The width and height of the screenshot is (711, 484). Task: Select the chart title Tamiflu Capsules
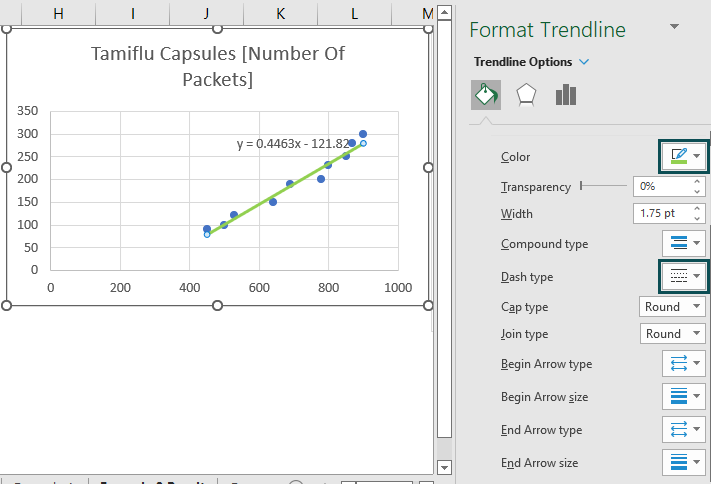click(x=218, y=66)
